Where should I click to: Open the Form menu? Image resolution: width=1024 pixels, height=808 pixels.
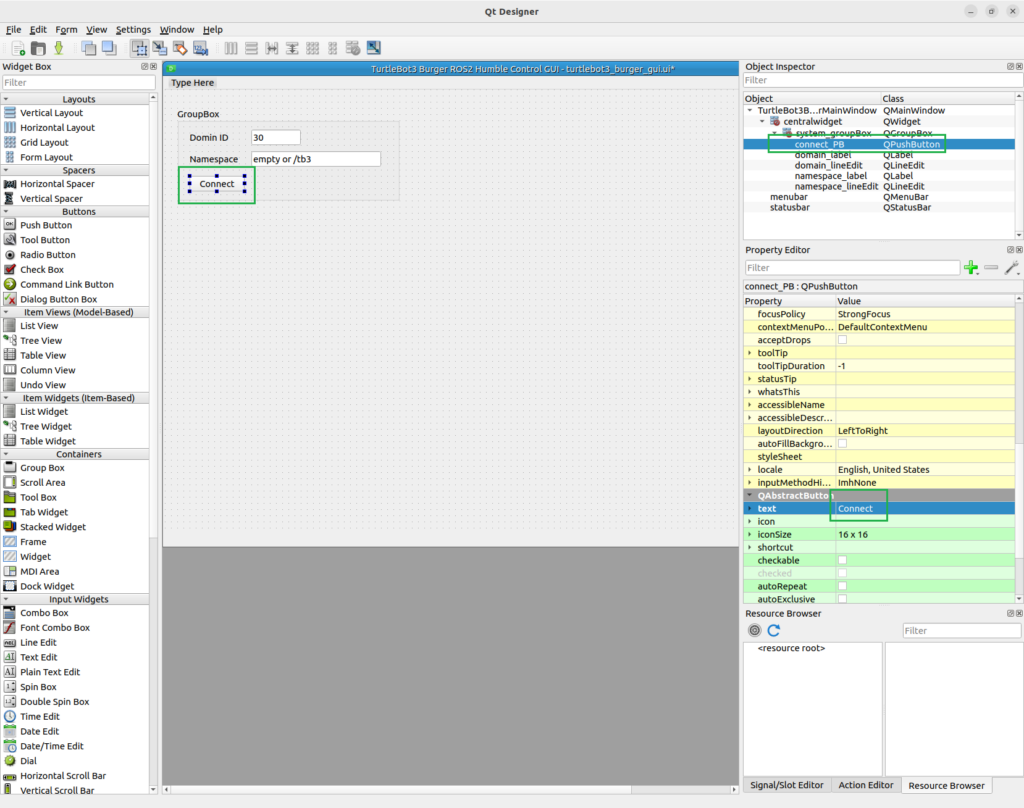coord(66,29)
